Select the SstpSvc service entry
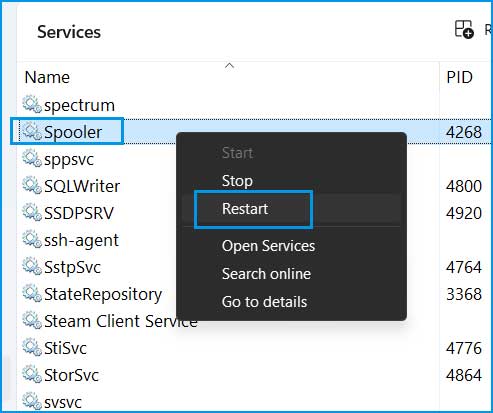493x413 pixels. [255, 267]
